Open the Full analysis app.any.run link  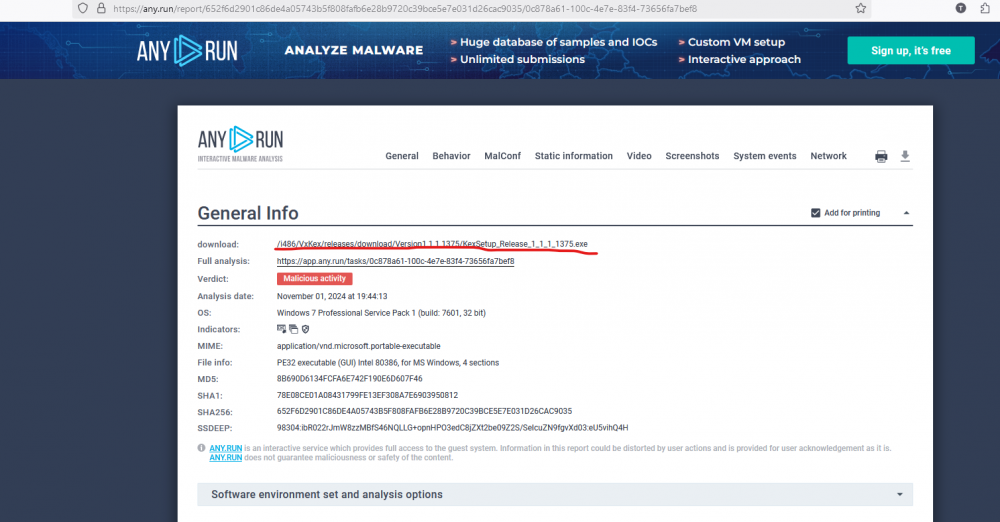395,261
